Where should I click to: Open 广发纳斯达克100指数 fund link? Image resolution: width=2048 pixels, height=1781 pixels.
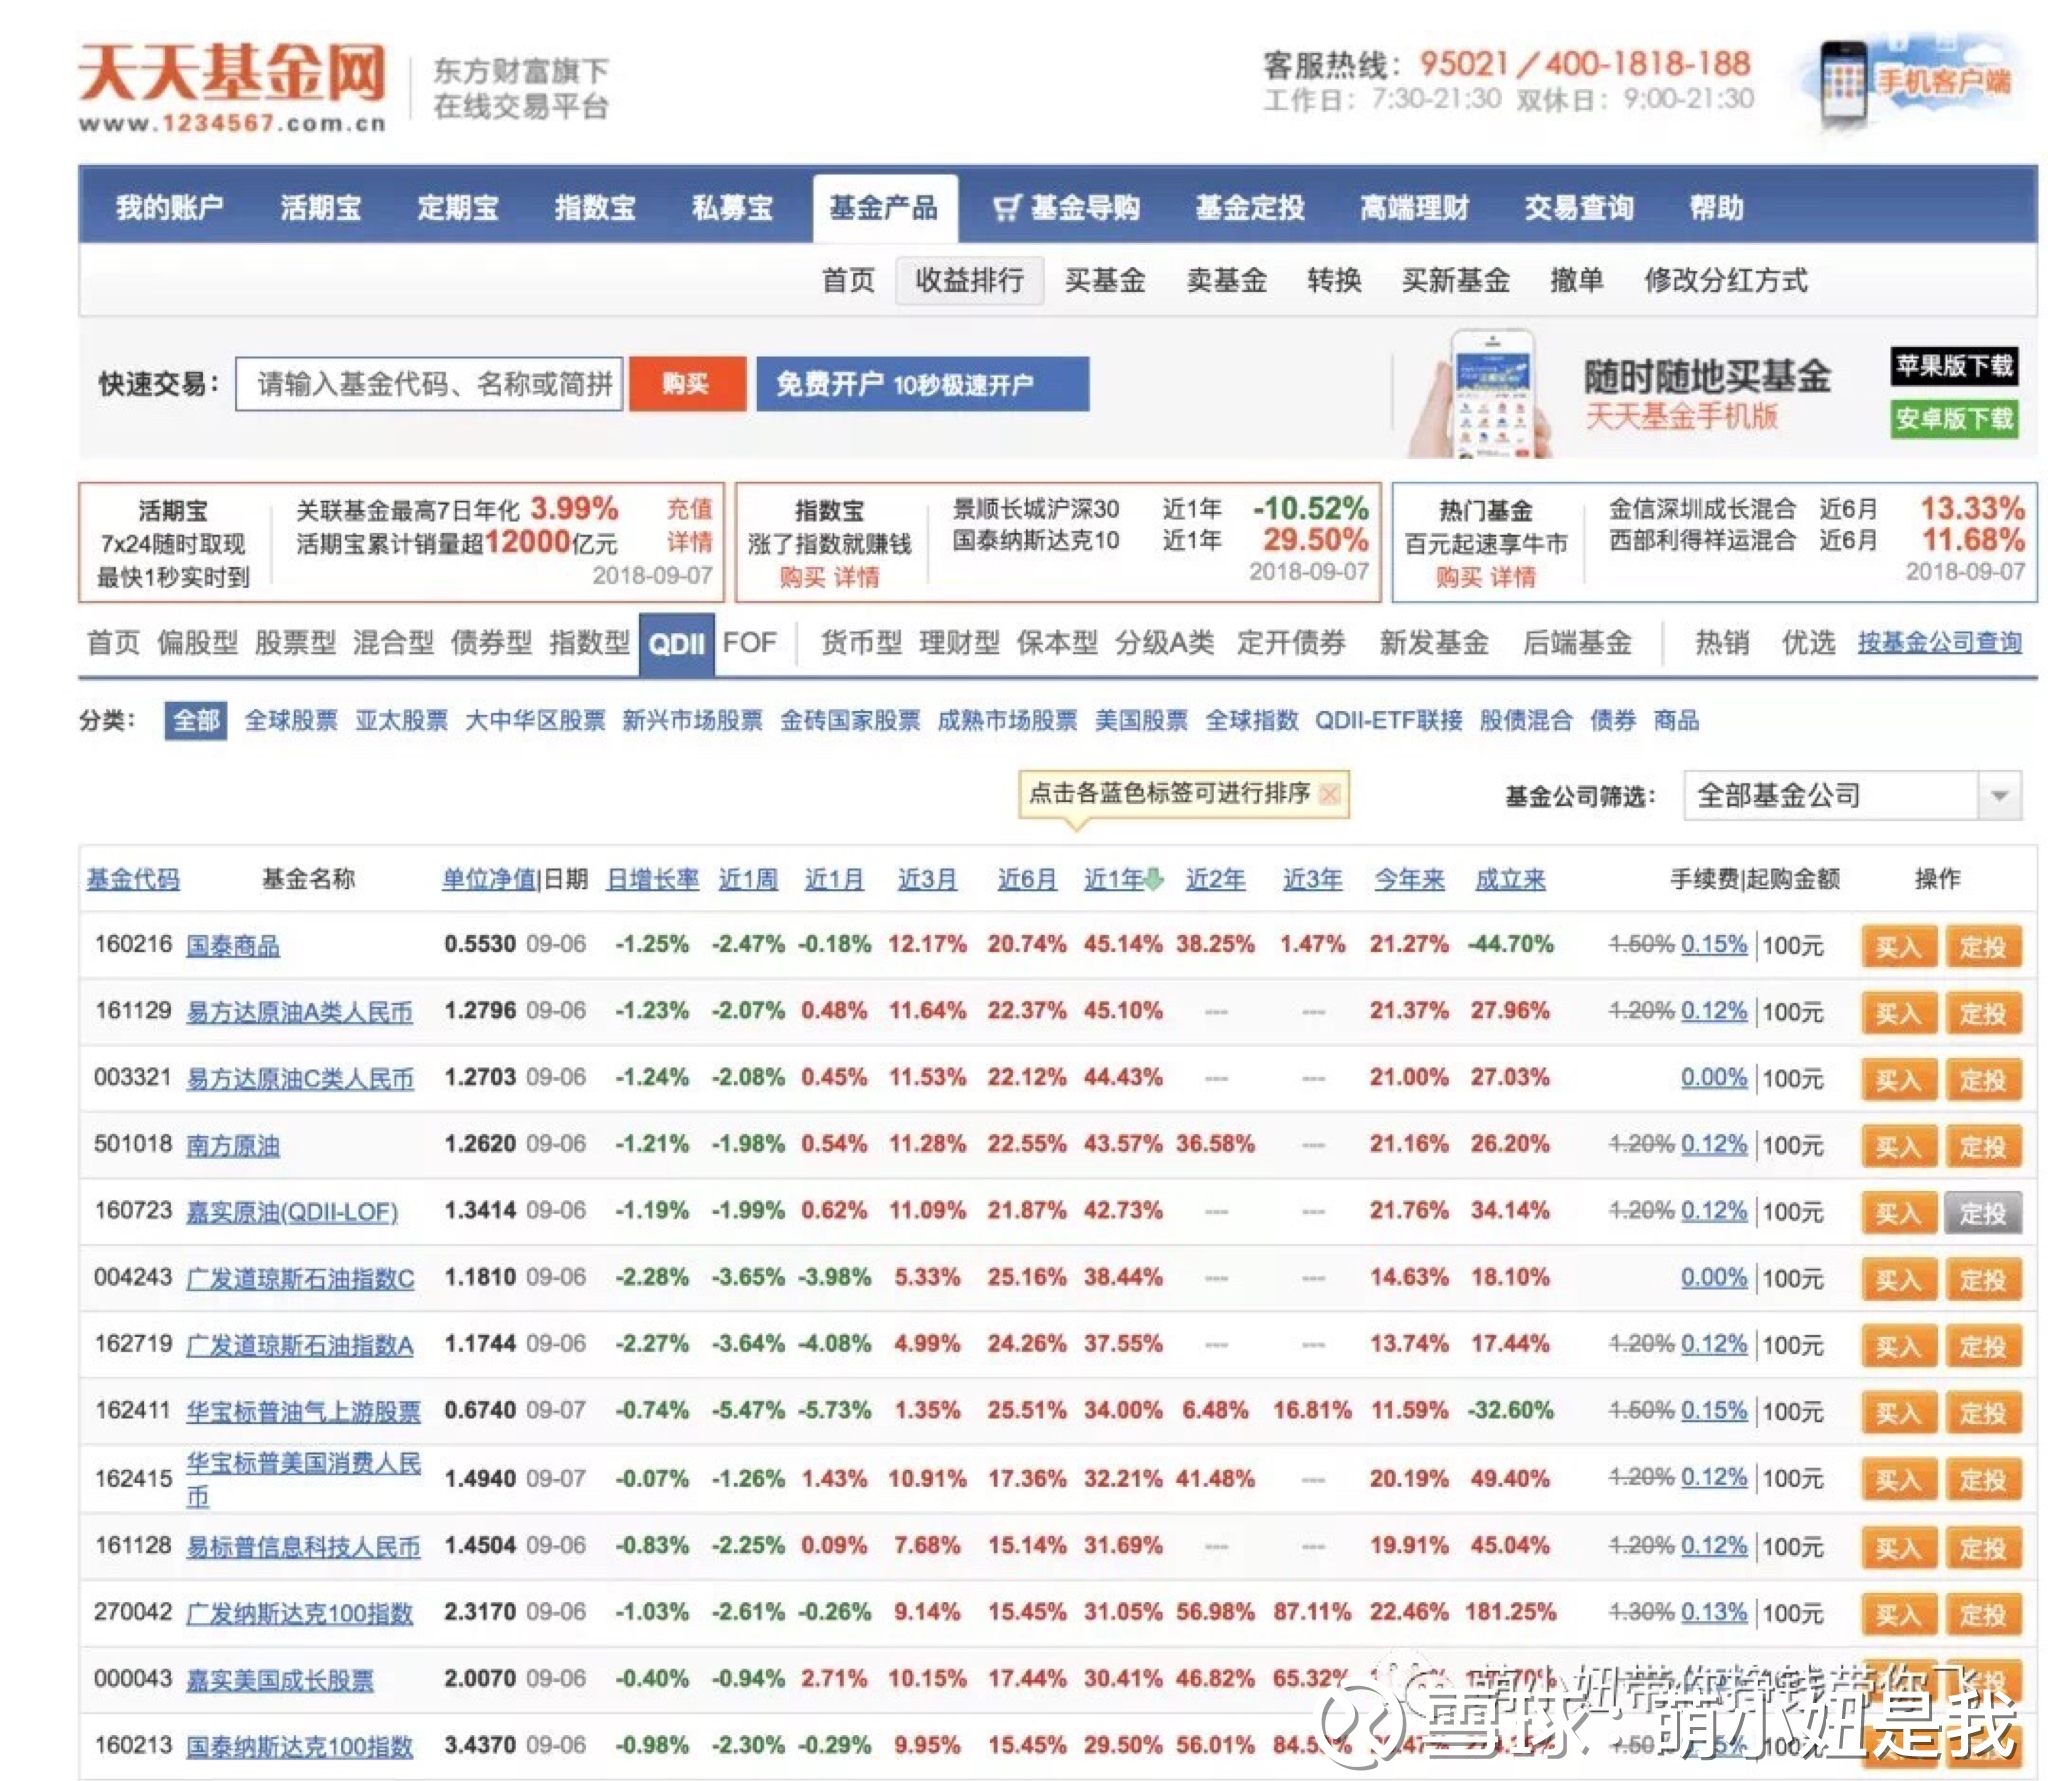tap(300, 1613)
